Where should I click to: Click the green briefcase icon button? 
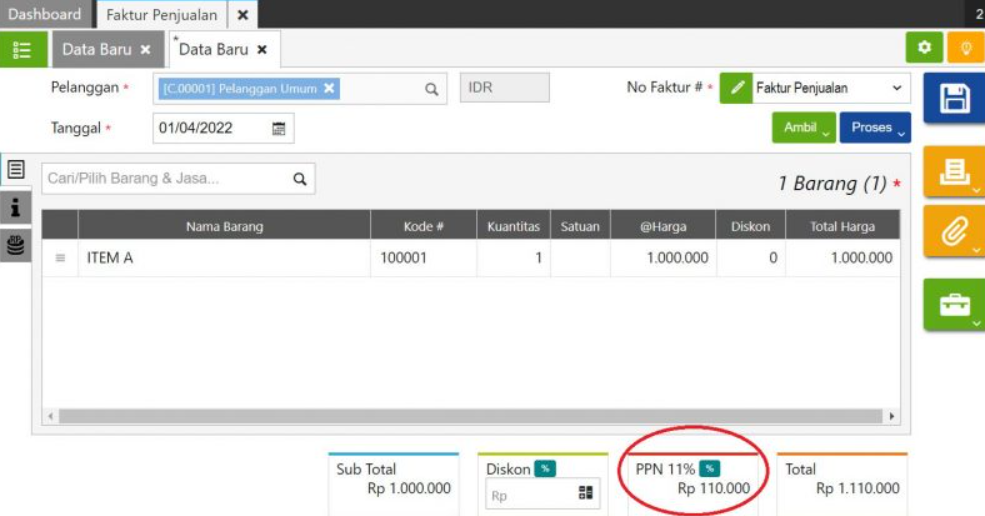[954, 304]
